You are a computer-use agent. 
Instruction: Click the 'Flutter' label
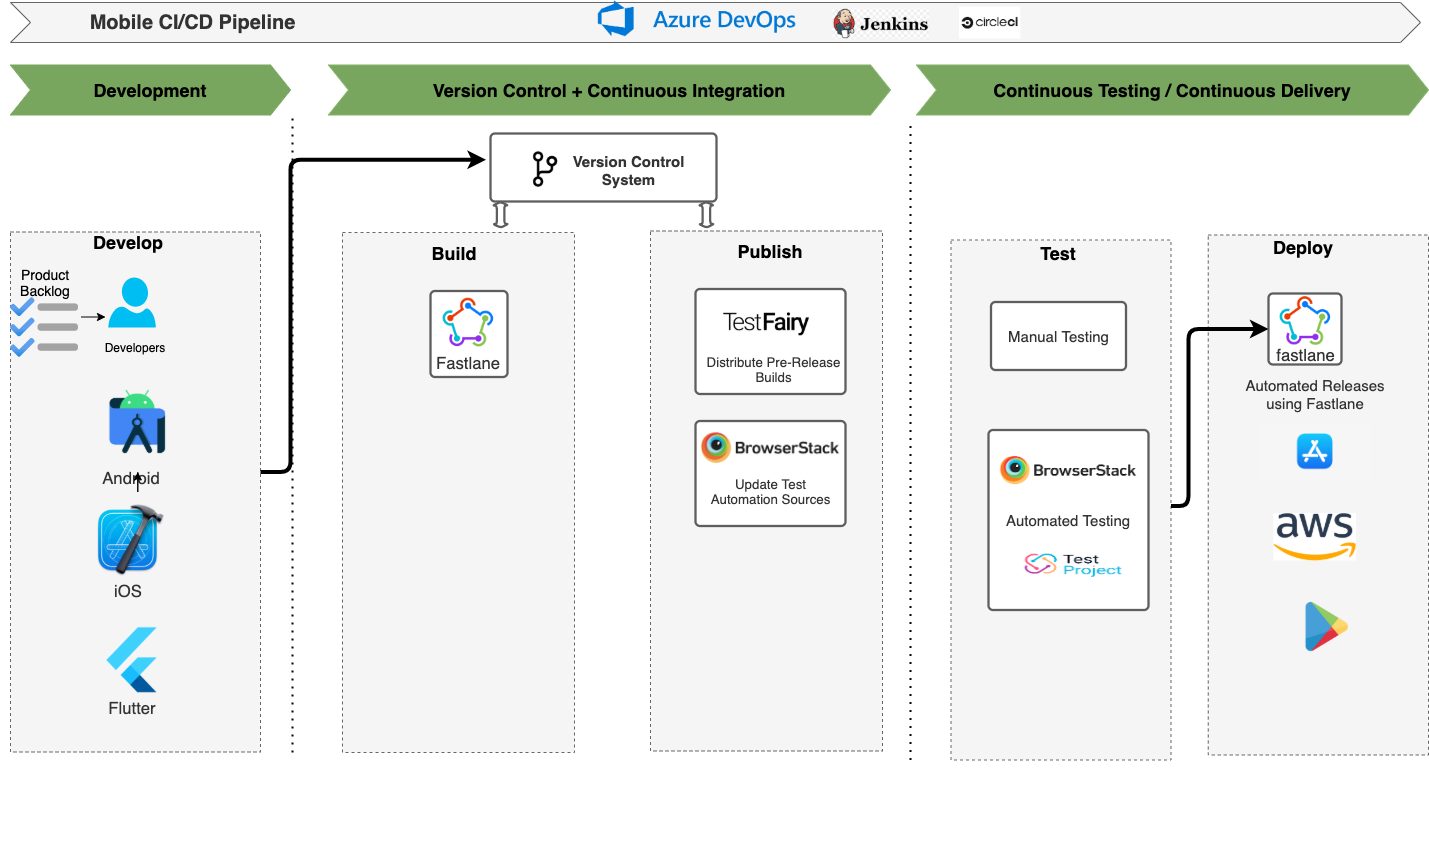[132, 708]
